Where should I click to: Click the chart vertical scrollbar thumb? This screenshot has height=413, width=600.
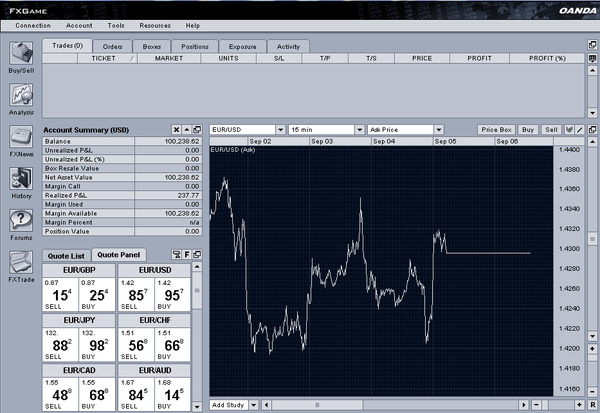(x=592, y=239)
